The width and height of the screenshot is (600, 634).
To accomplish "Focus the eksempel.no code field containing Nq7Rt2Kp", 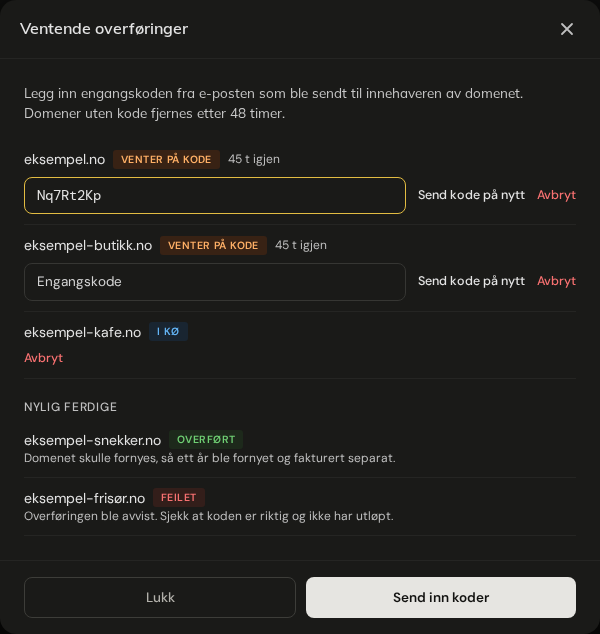I will click(x=215, y=195).
